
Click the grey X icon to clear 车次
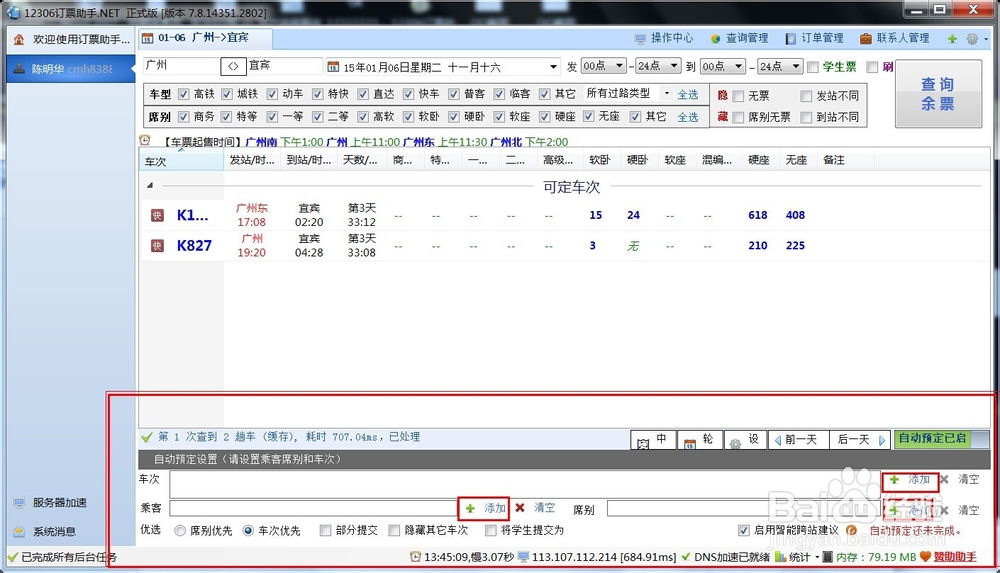pyautogui.click(x=945, y=479)
